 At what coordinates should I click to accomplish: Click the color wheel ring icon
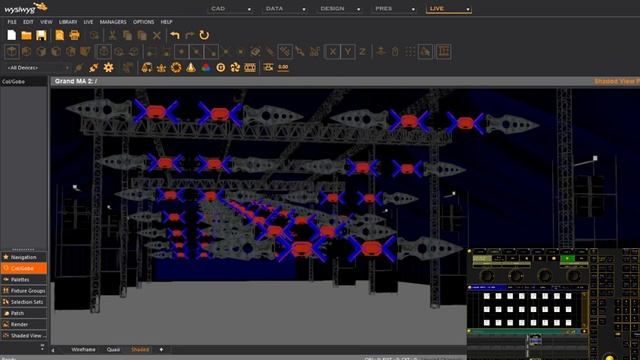tap(176, 67)
